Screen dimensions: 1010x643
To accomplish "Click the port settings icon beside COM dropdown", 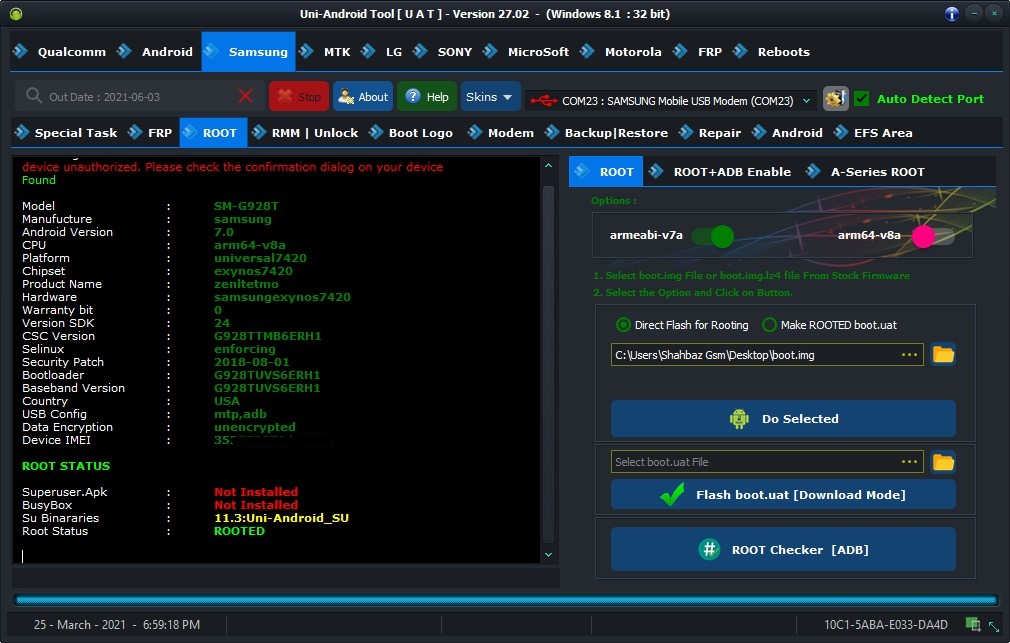I will pyautogui.click(x=835, y=98).
